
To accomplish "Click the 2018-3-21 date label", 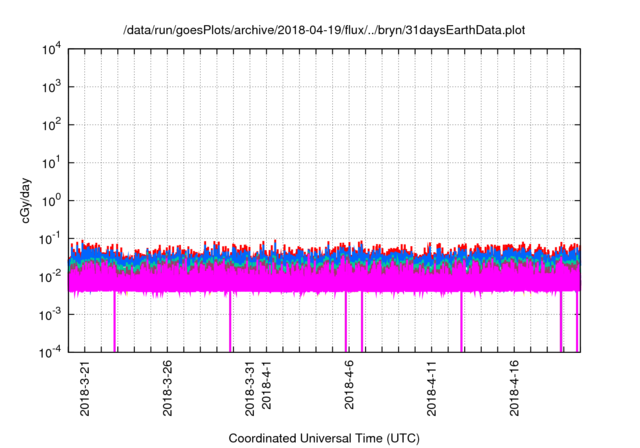I will pos(85,391).
